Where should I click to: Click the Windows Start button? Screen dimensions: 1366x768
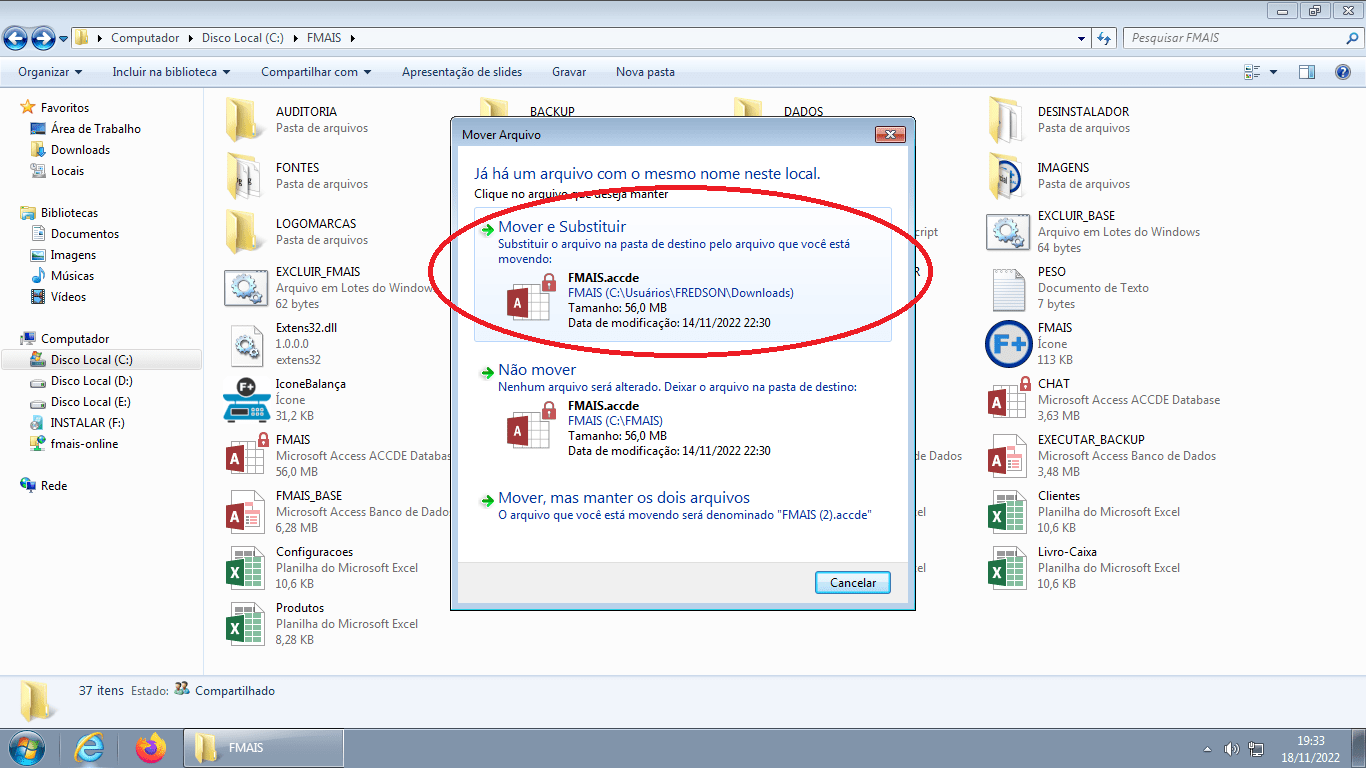coord(27,748)
